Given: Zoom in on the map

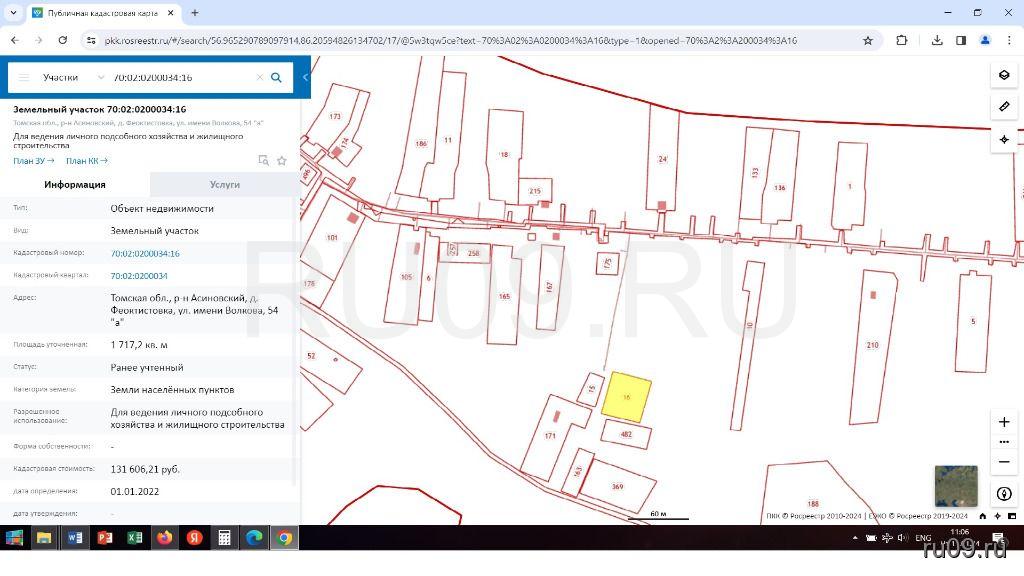Looking at the screenshot, I should 1004,422.
